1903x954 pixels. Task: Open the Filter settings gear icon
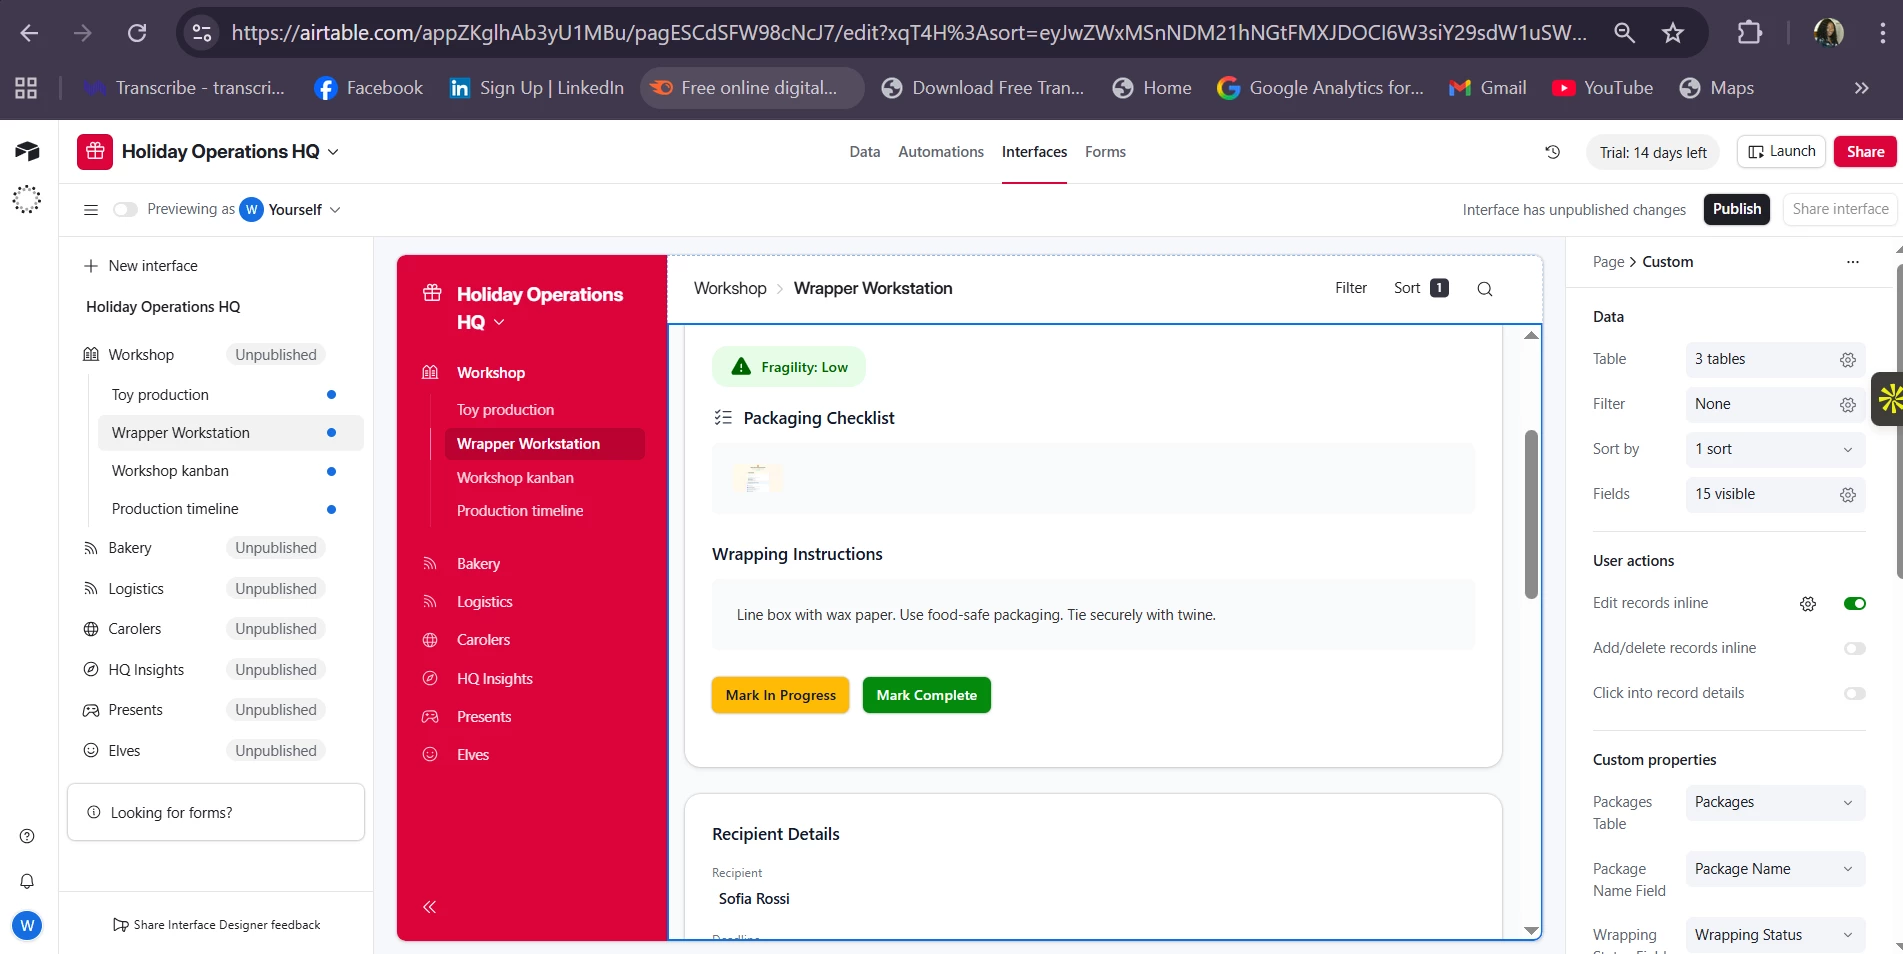pyautogui.click(x=1848, y=405)
